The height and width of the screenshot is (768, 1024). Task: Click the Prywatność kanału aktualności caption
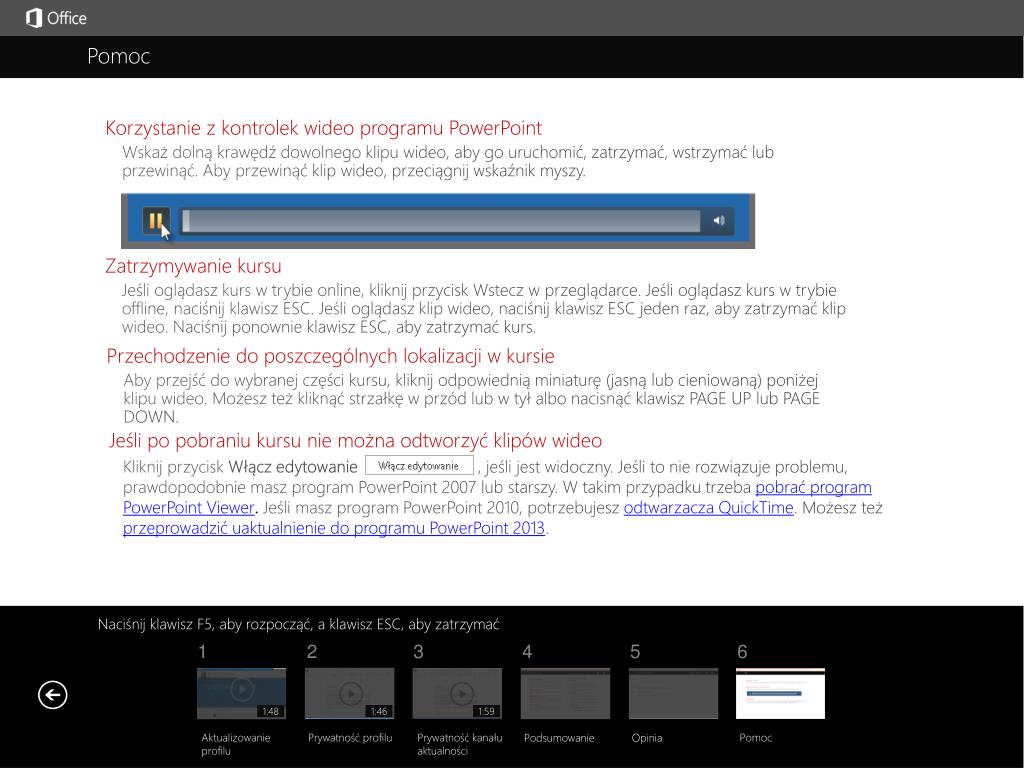[x=460, y=744]
